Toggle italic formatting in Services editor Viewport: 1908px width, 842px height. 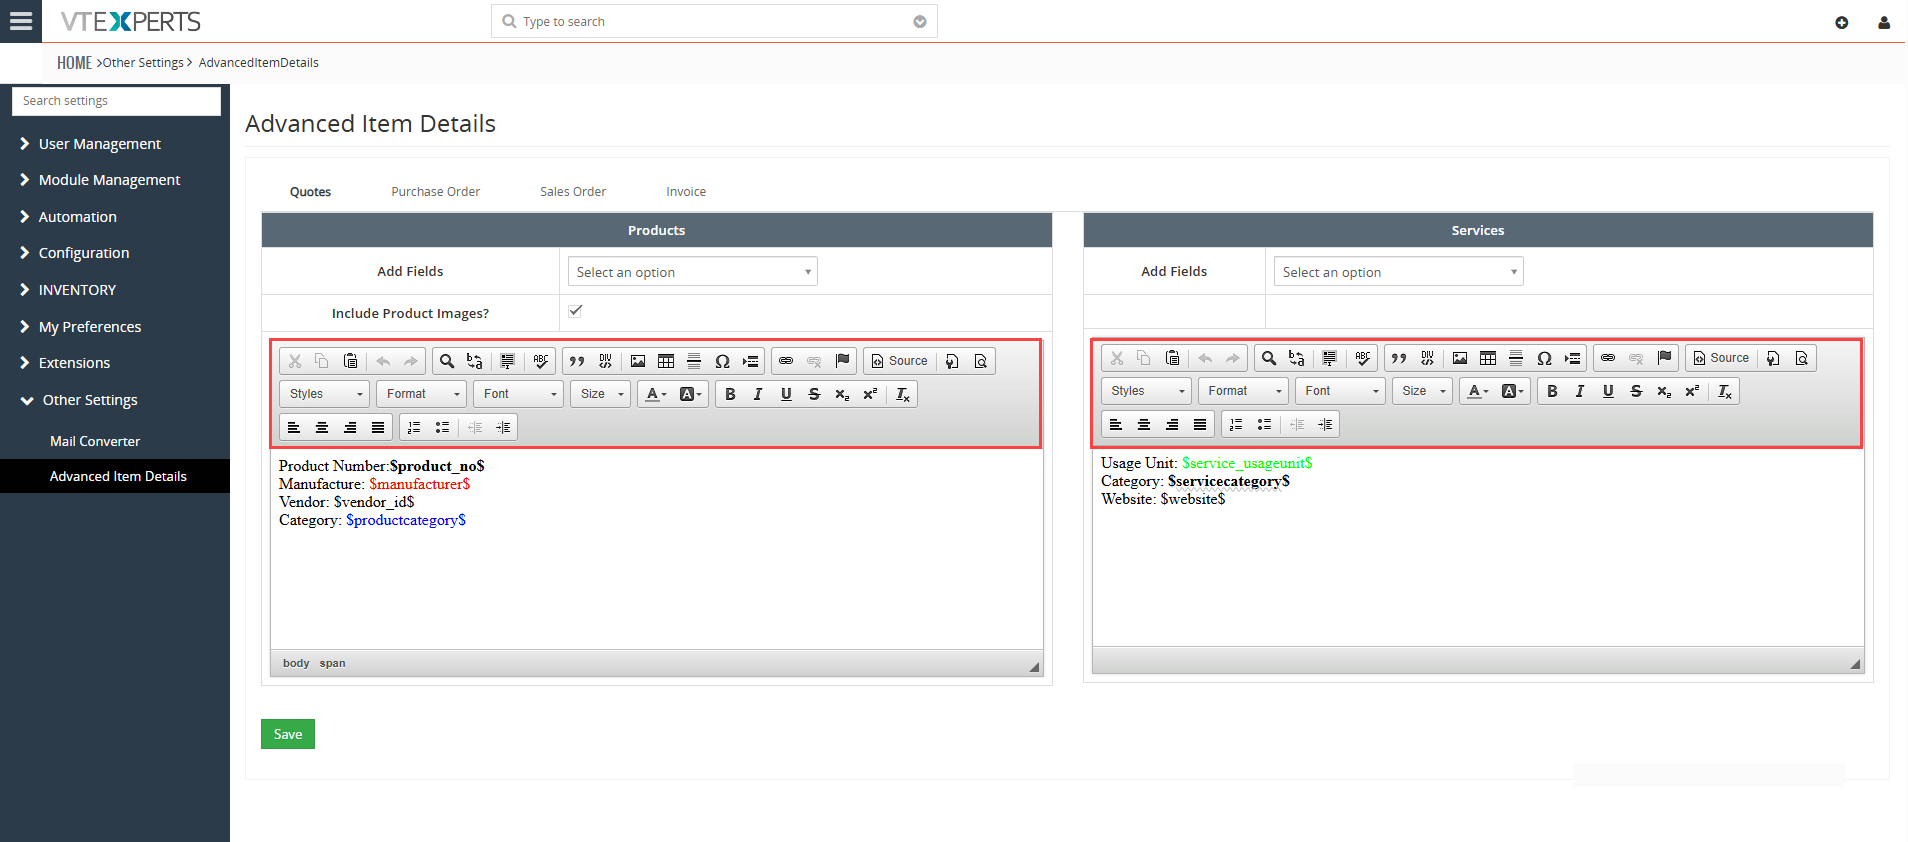click(x=1580, y=391)
